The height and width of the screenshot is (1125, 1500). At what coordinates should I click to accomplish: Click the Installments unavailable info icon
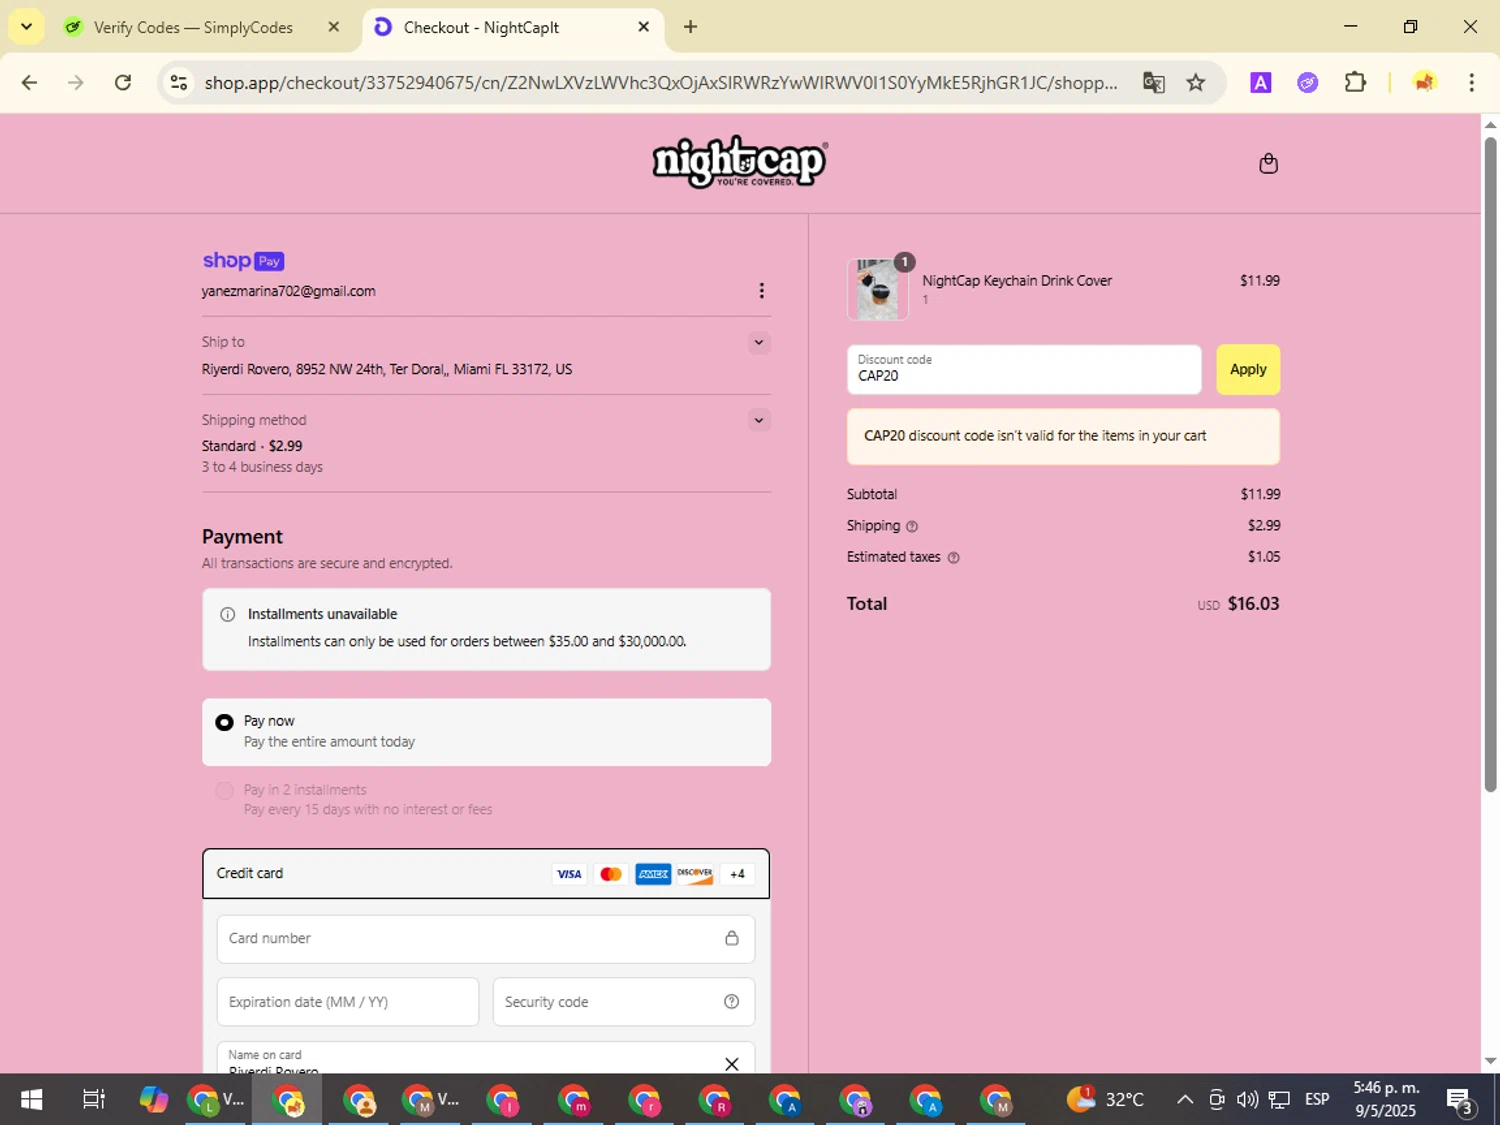[x=227, y=615]
